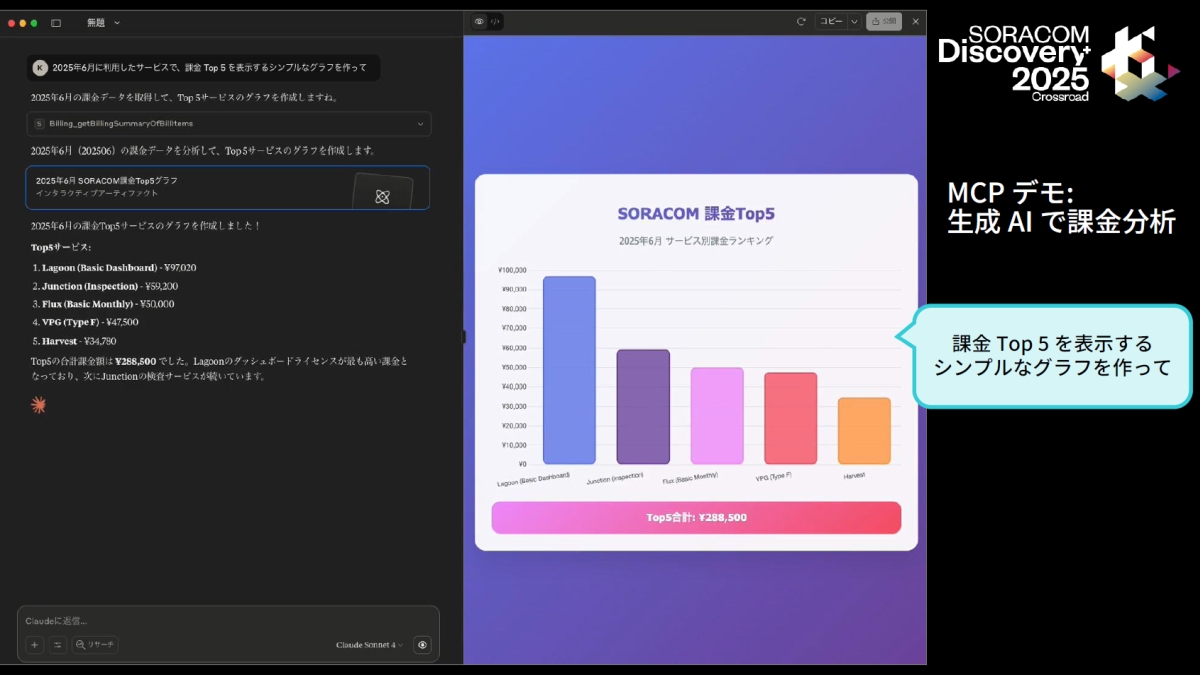Screen dimensions: 1200x675
Task: Open the tools filter icon beside the plus button
Action: [x=57, y=645]
